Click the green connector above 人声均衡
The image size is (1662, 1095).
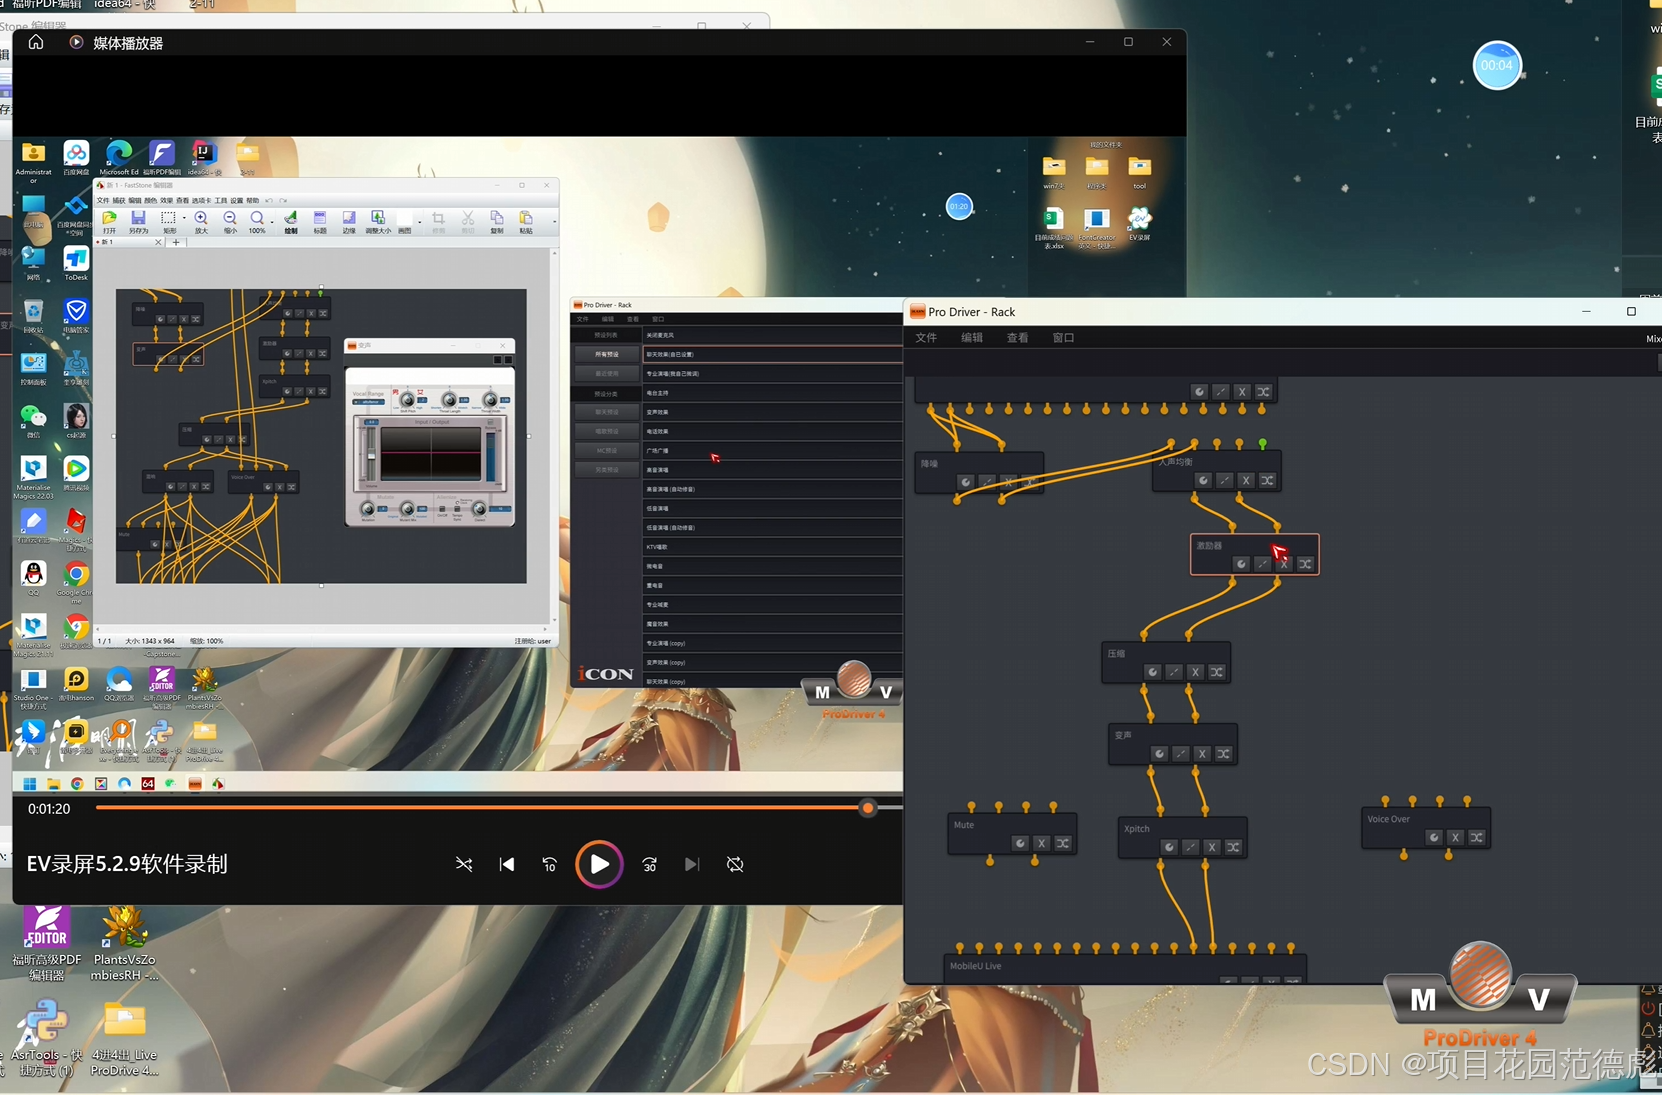tap(1263, 443)
